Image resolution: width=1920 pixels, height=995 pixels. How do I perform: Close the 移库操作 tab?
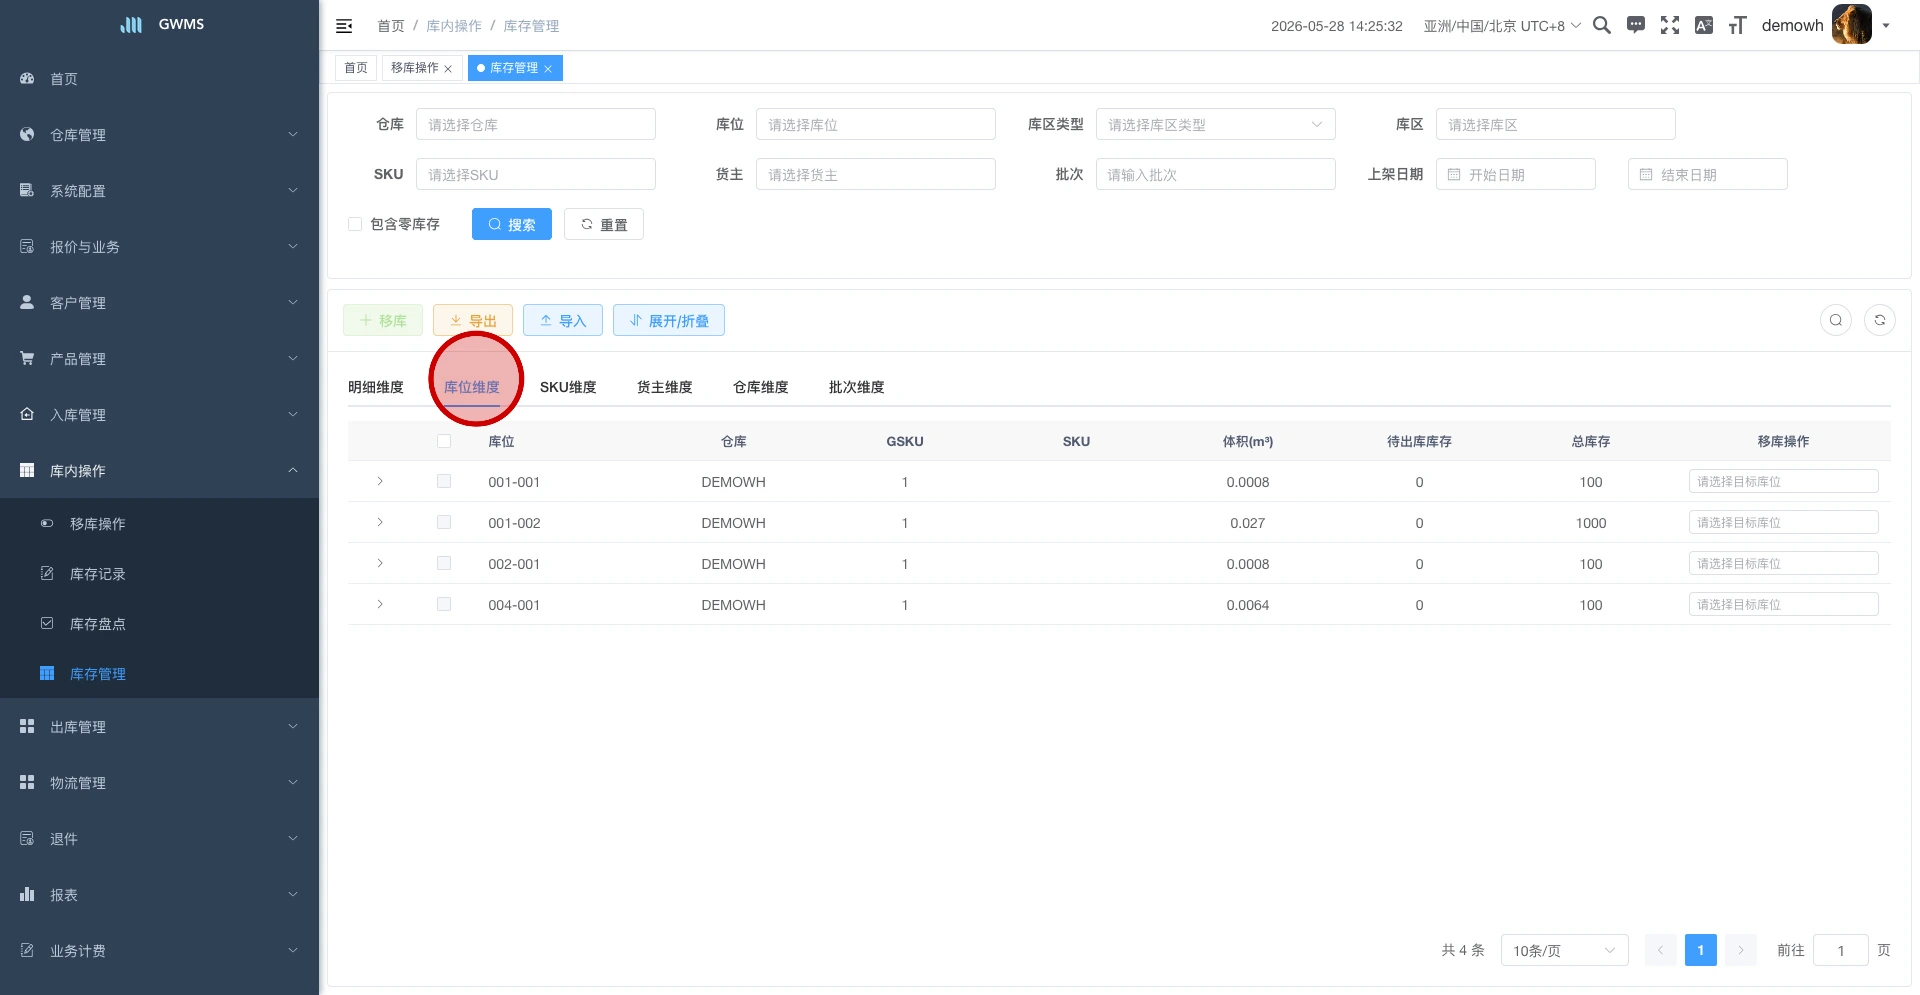click(448, 69)
